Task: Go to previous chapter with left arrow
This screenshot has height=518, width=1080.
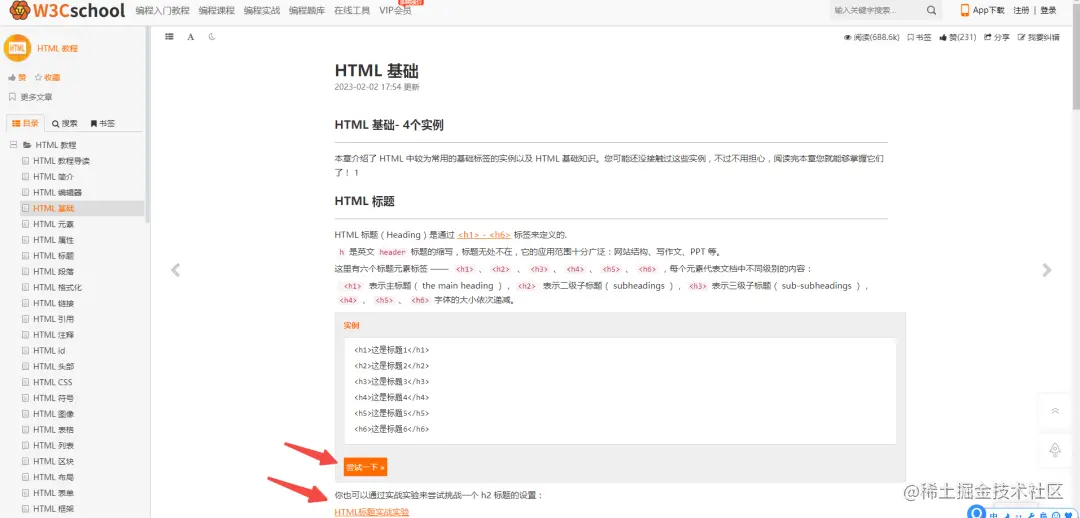Action: 176,270
